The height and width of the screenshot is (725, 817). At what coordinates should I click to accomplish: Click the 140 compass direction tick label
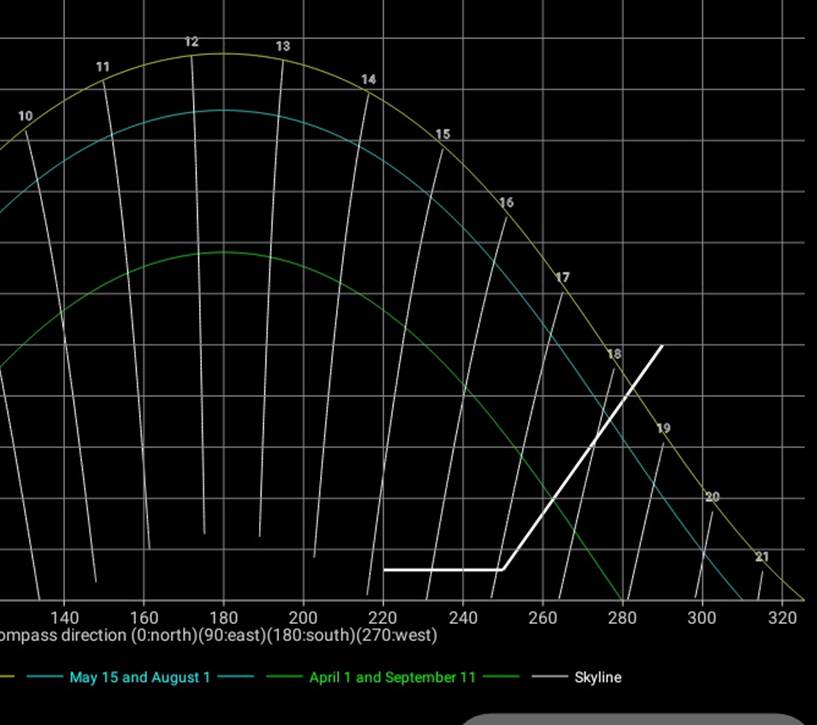click(64, 617)
